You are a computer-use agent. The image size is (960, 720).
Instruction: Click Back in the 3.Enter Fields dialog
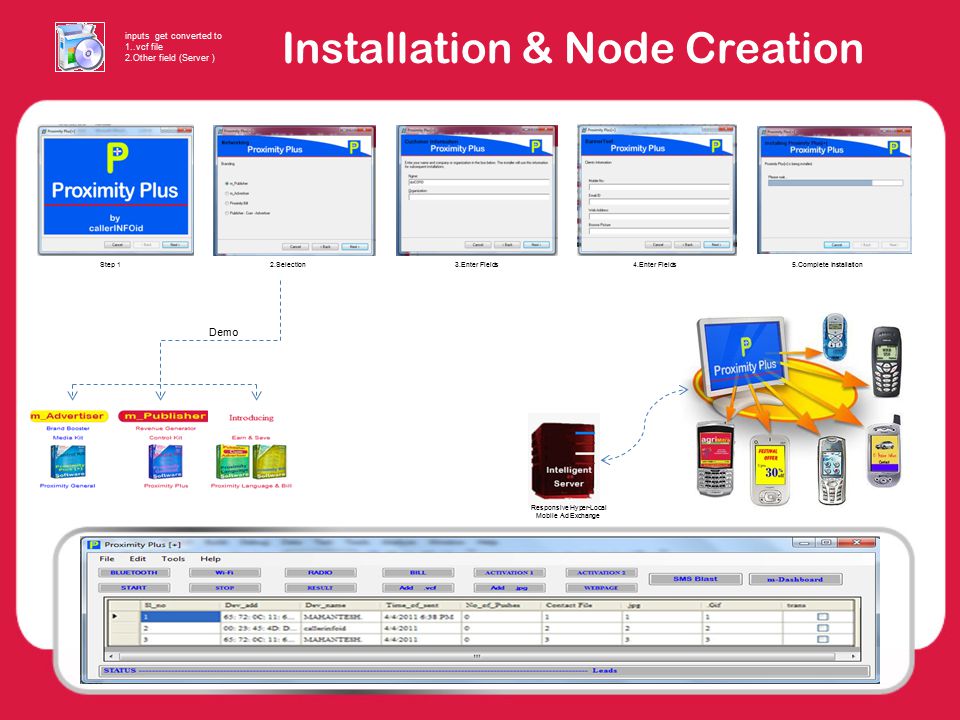[x=508, y=244]
